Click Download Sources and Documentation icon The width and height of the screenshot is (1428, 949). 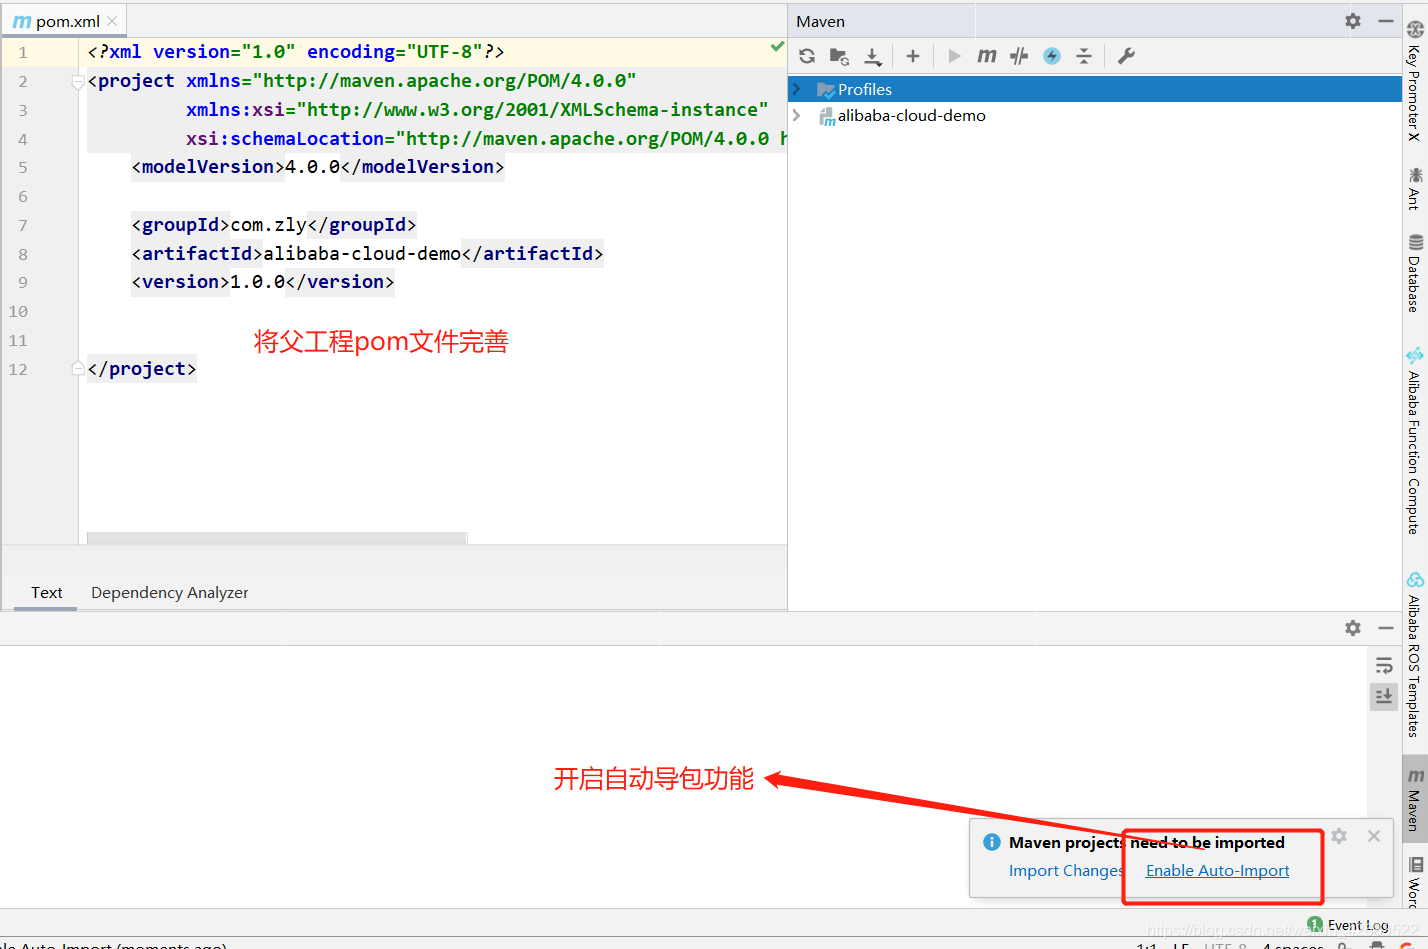[x=873, y=56]
